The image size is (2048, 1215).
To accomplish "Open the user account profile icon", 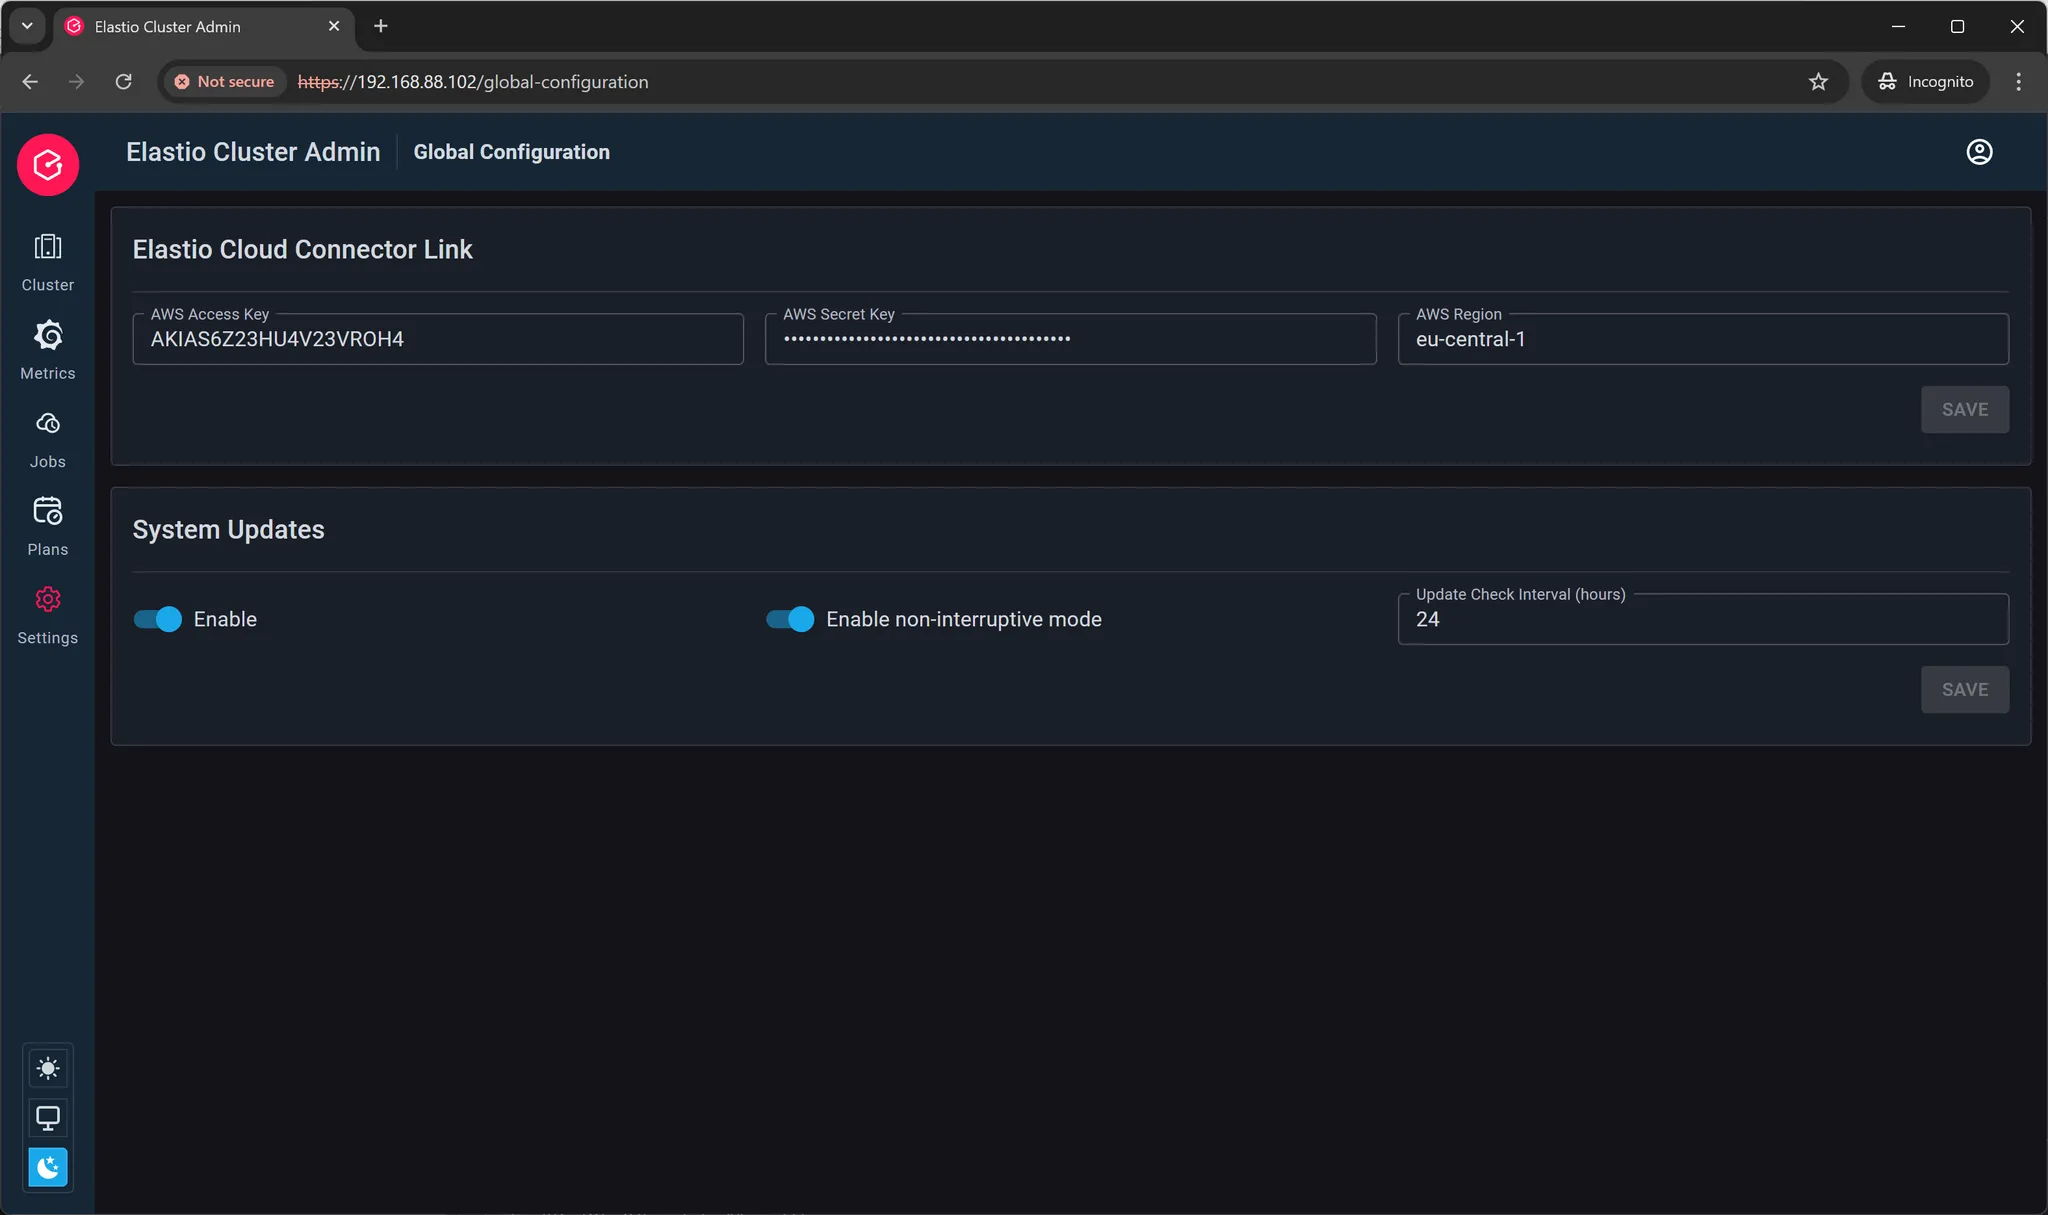I will 1979,152.
